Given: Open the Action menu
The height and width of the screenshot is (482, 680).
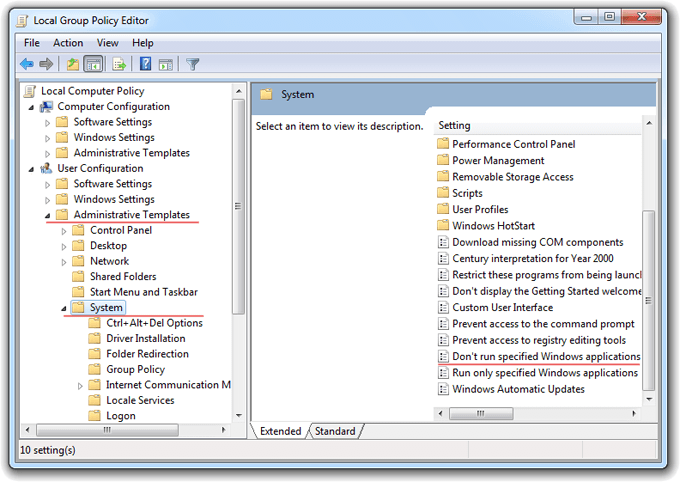Looking at the screenshot, I should pos(68,43).
